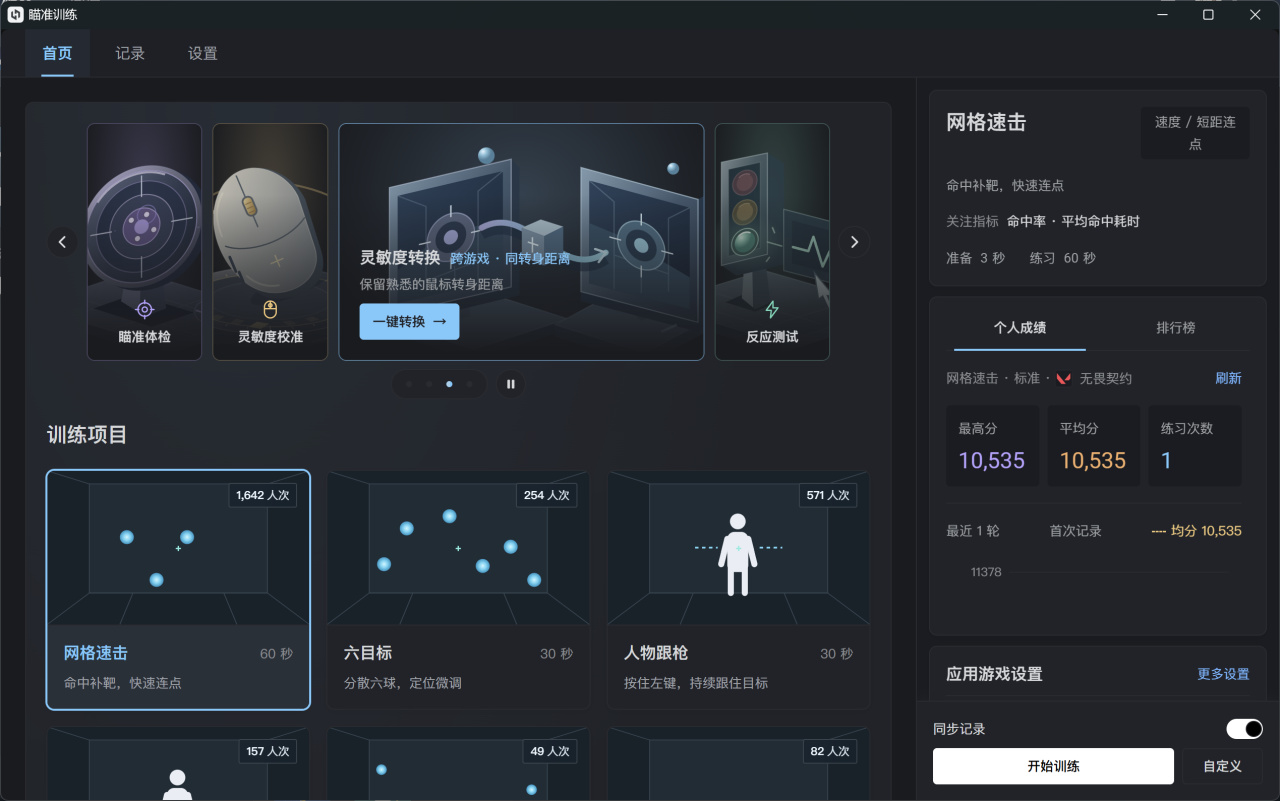Screen dimensions: 1280x801
Task: Select the third carousel dot indicator
Action: point(449,384)
